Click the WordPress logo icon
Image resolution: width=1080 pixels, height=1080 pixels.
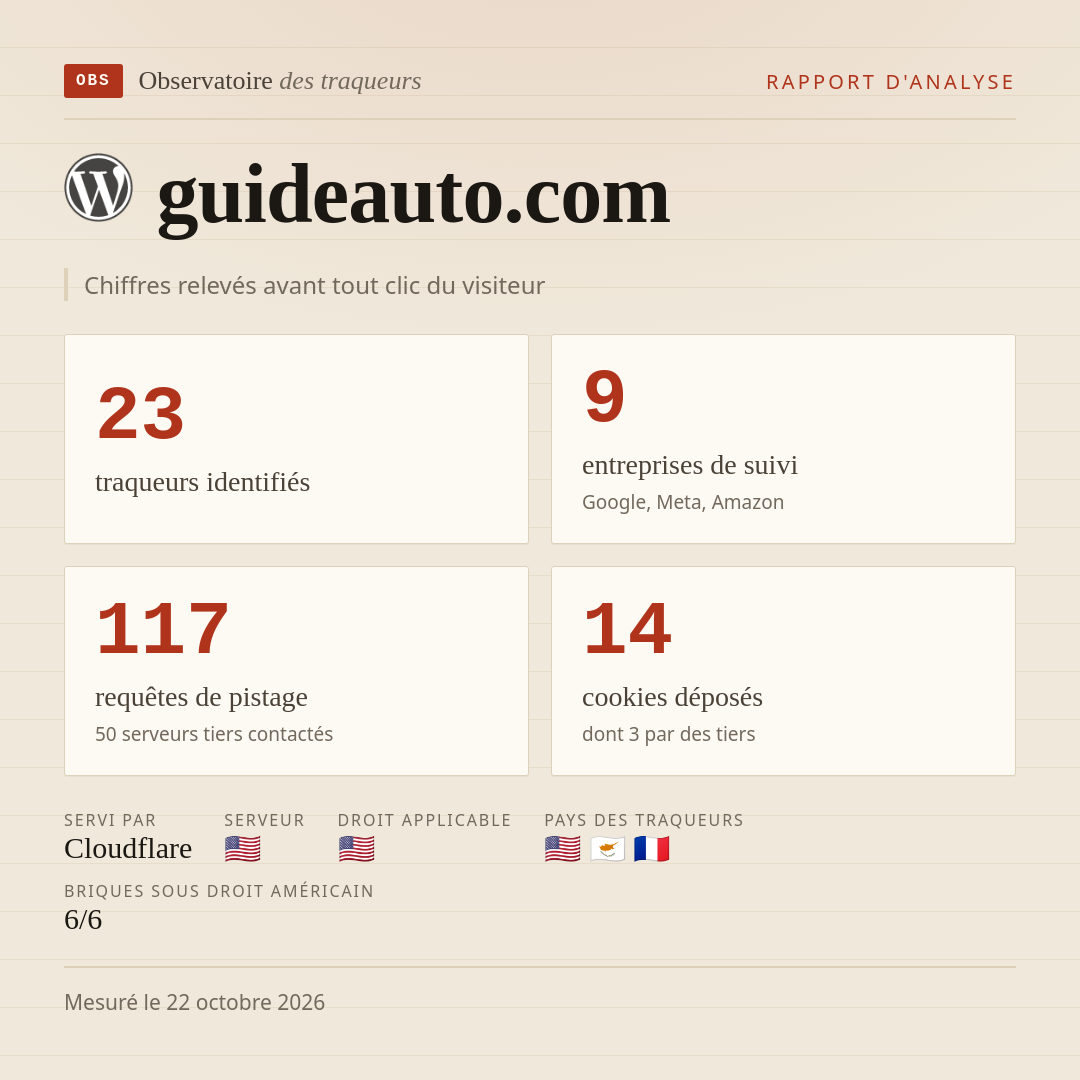(x=98, y=187)
